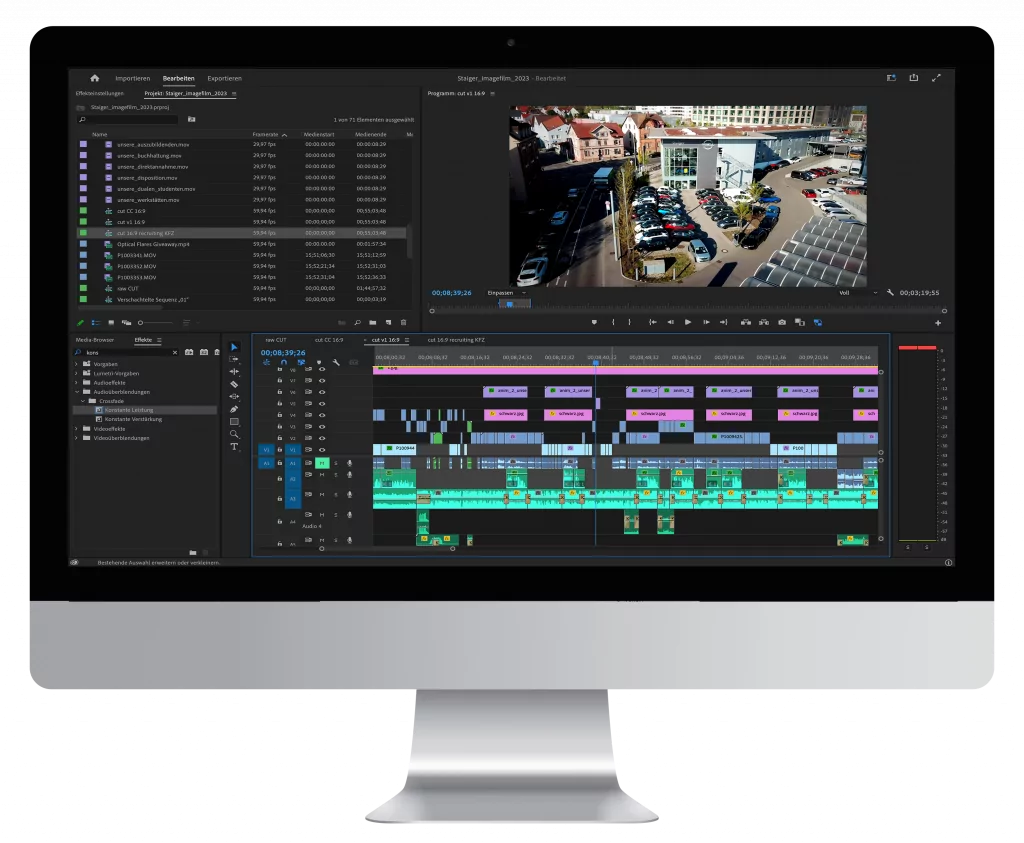This screenshot has height=843, width=1024.
Task: Switch to the Importieren tab
Action: [x=133, y=78]
